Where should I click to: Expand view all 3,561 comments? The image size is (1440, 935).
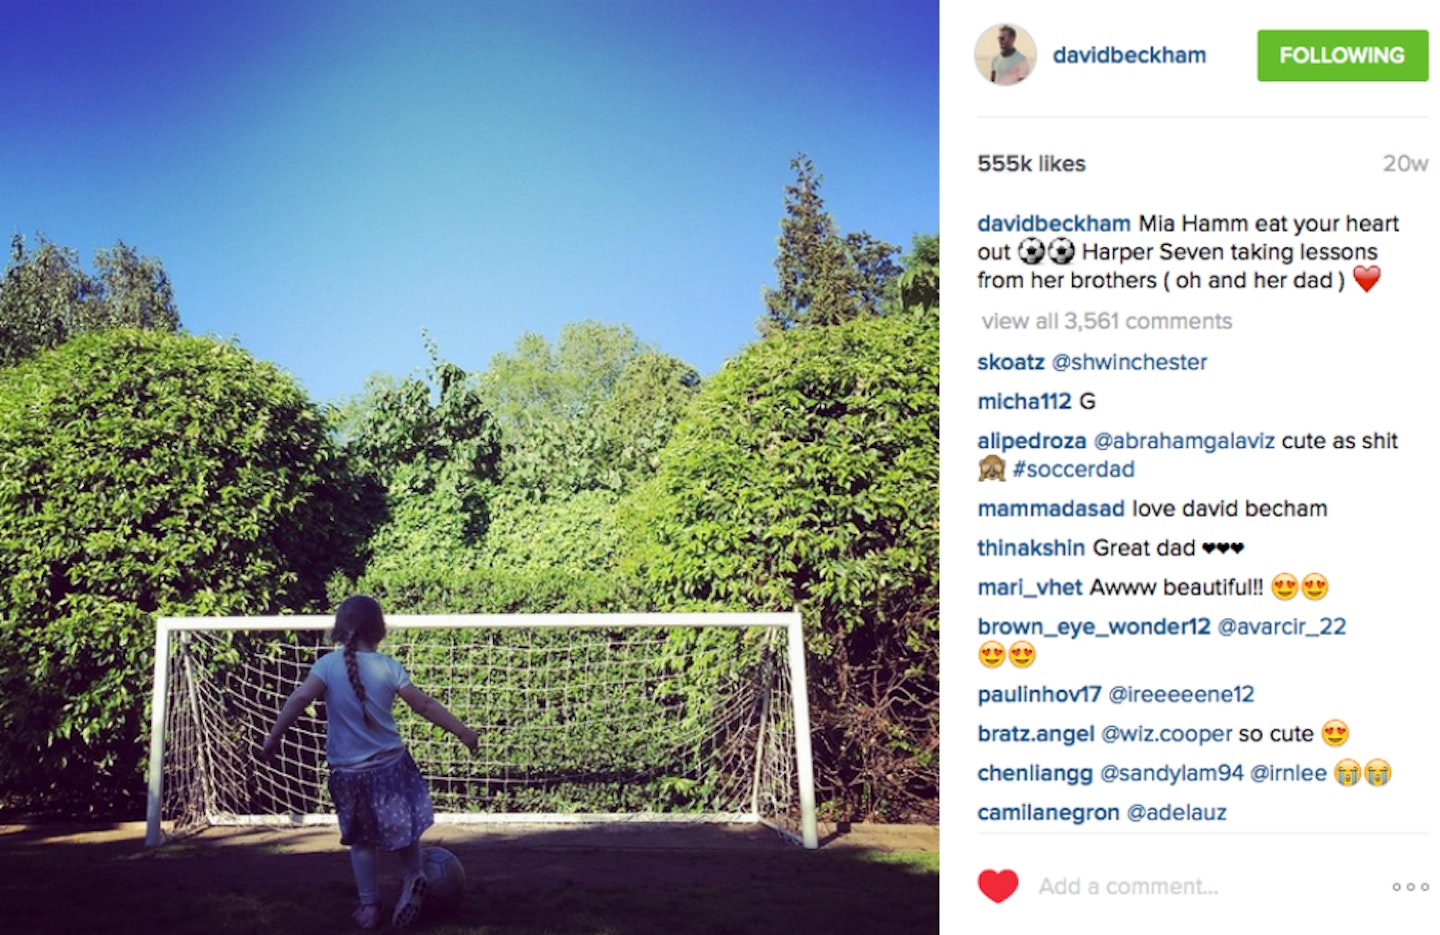point(1106,321)
